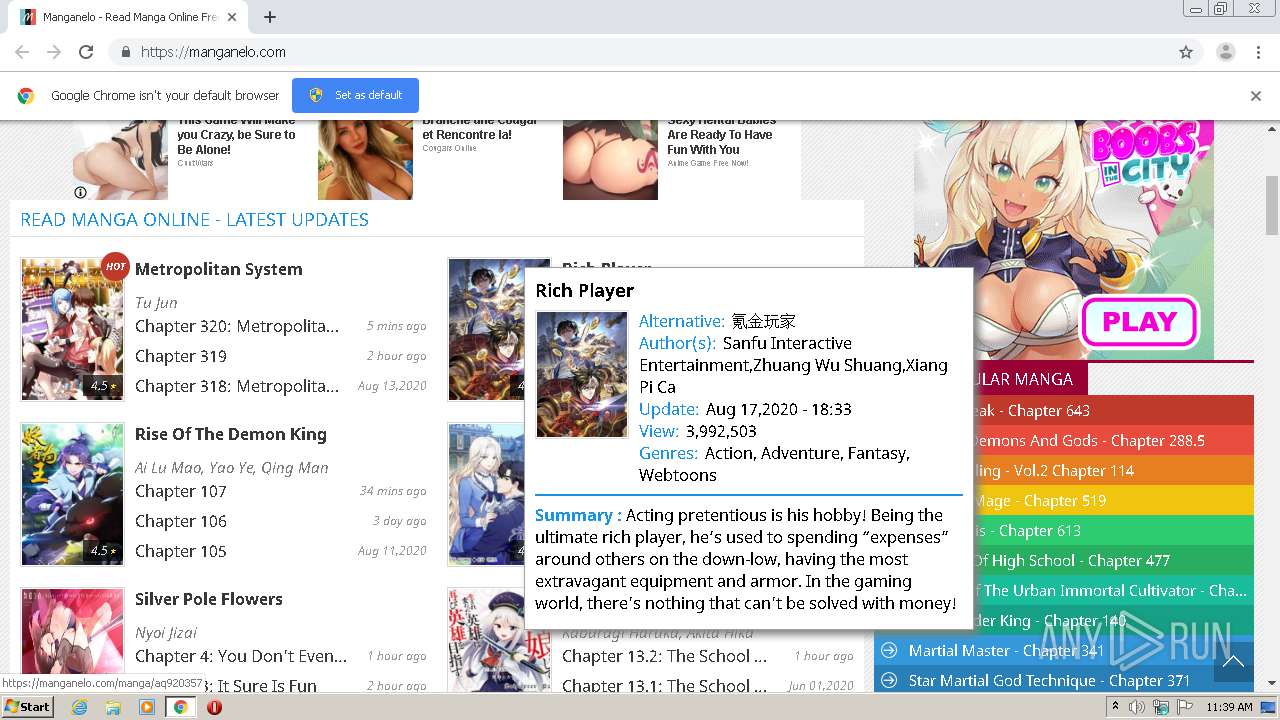Click arrow icon beside Martial Master
The image size is (1280, 720).
coord(888,651)
